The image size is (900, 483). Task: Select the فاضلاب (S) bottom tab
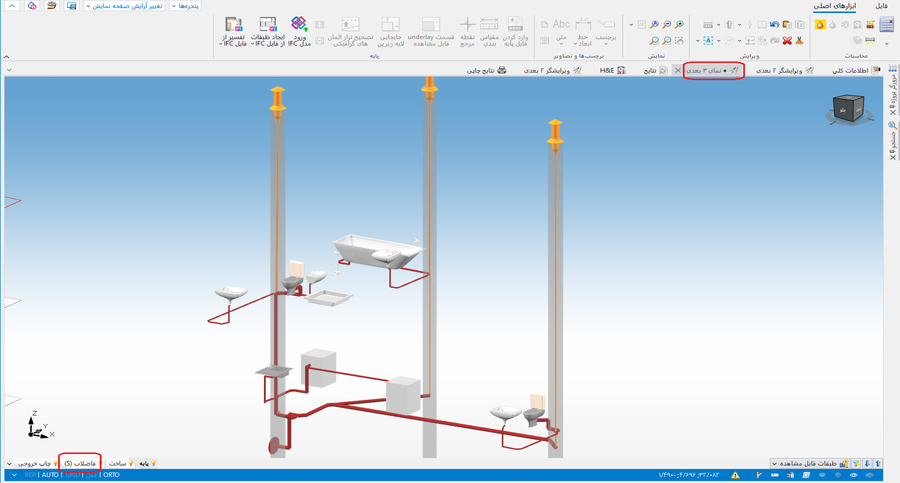pyautogui.click(x=79, y=464)
